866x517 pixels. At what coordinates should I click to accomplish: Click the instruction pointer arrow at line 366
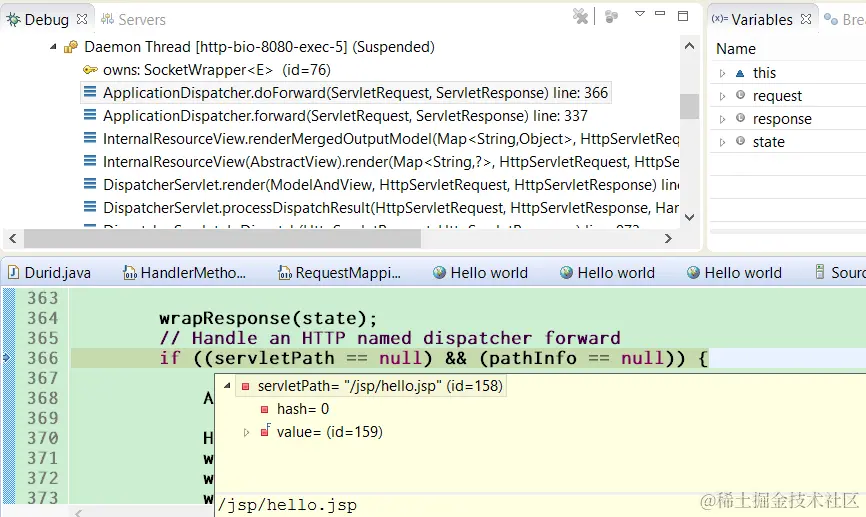coord(7,358)
